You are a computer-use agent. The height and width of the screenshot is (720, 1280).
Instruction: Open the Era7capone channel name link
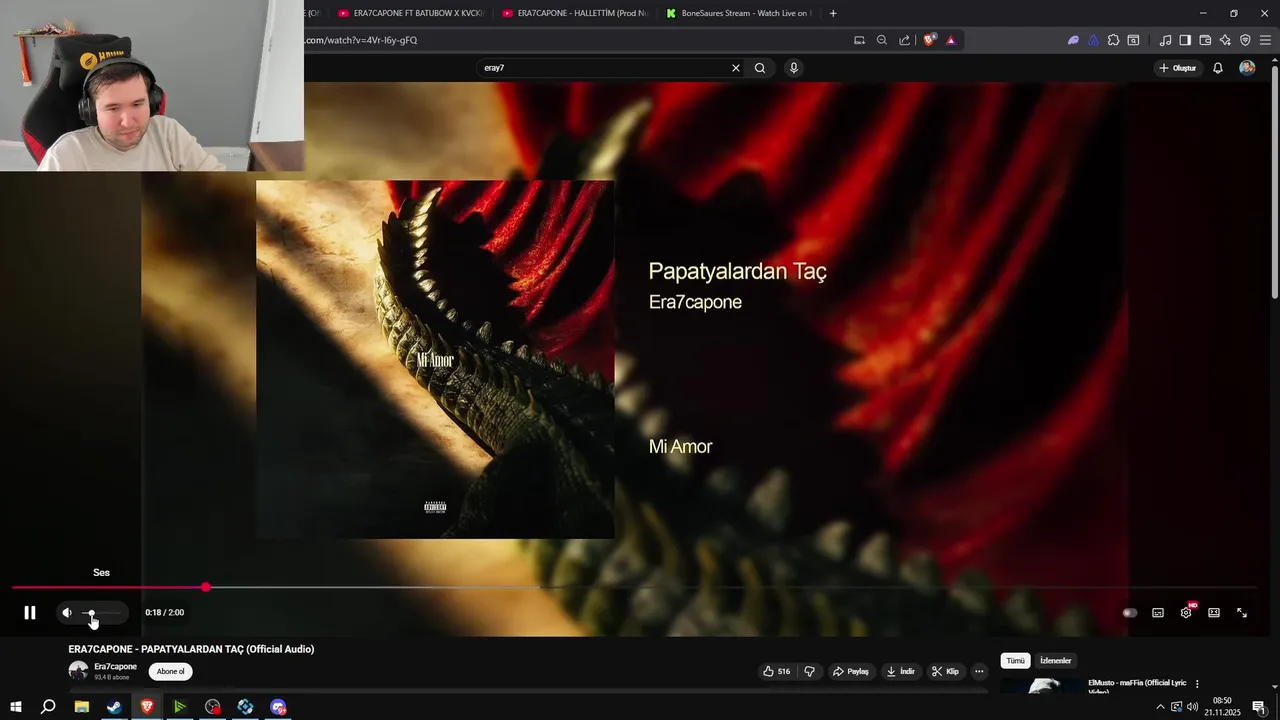[x=115, y=666]
